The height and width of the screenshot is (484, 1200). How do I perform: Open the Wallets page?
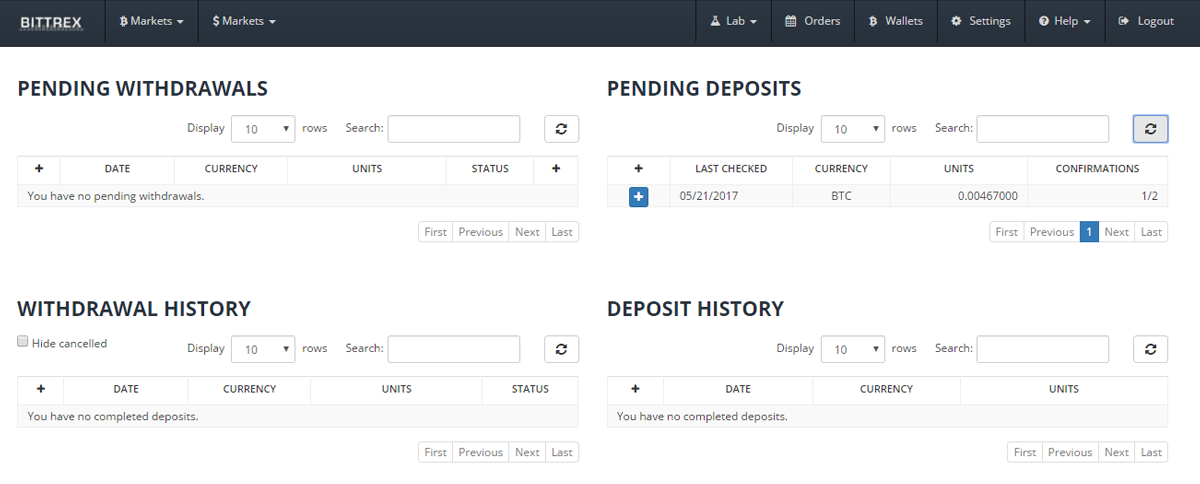(x=895, y=21)
